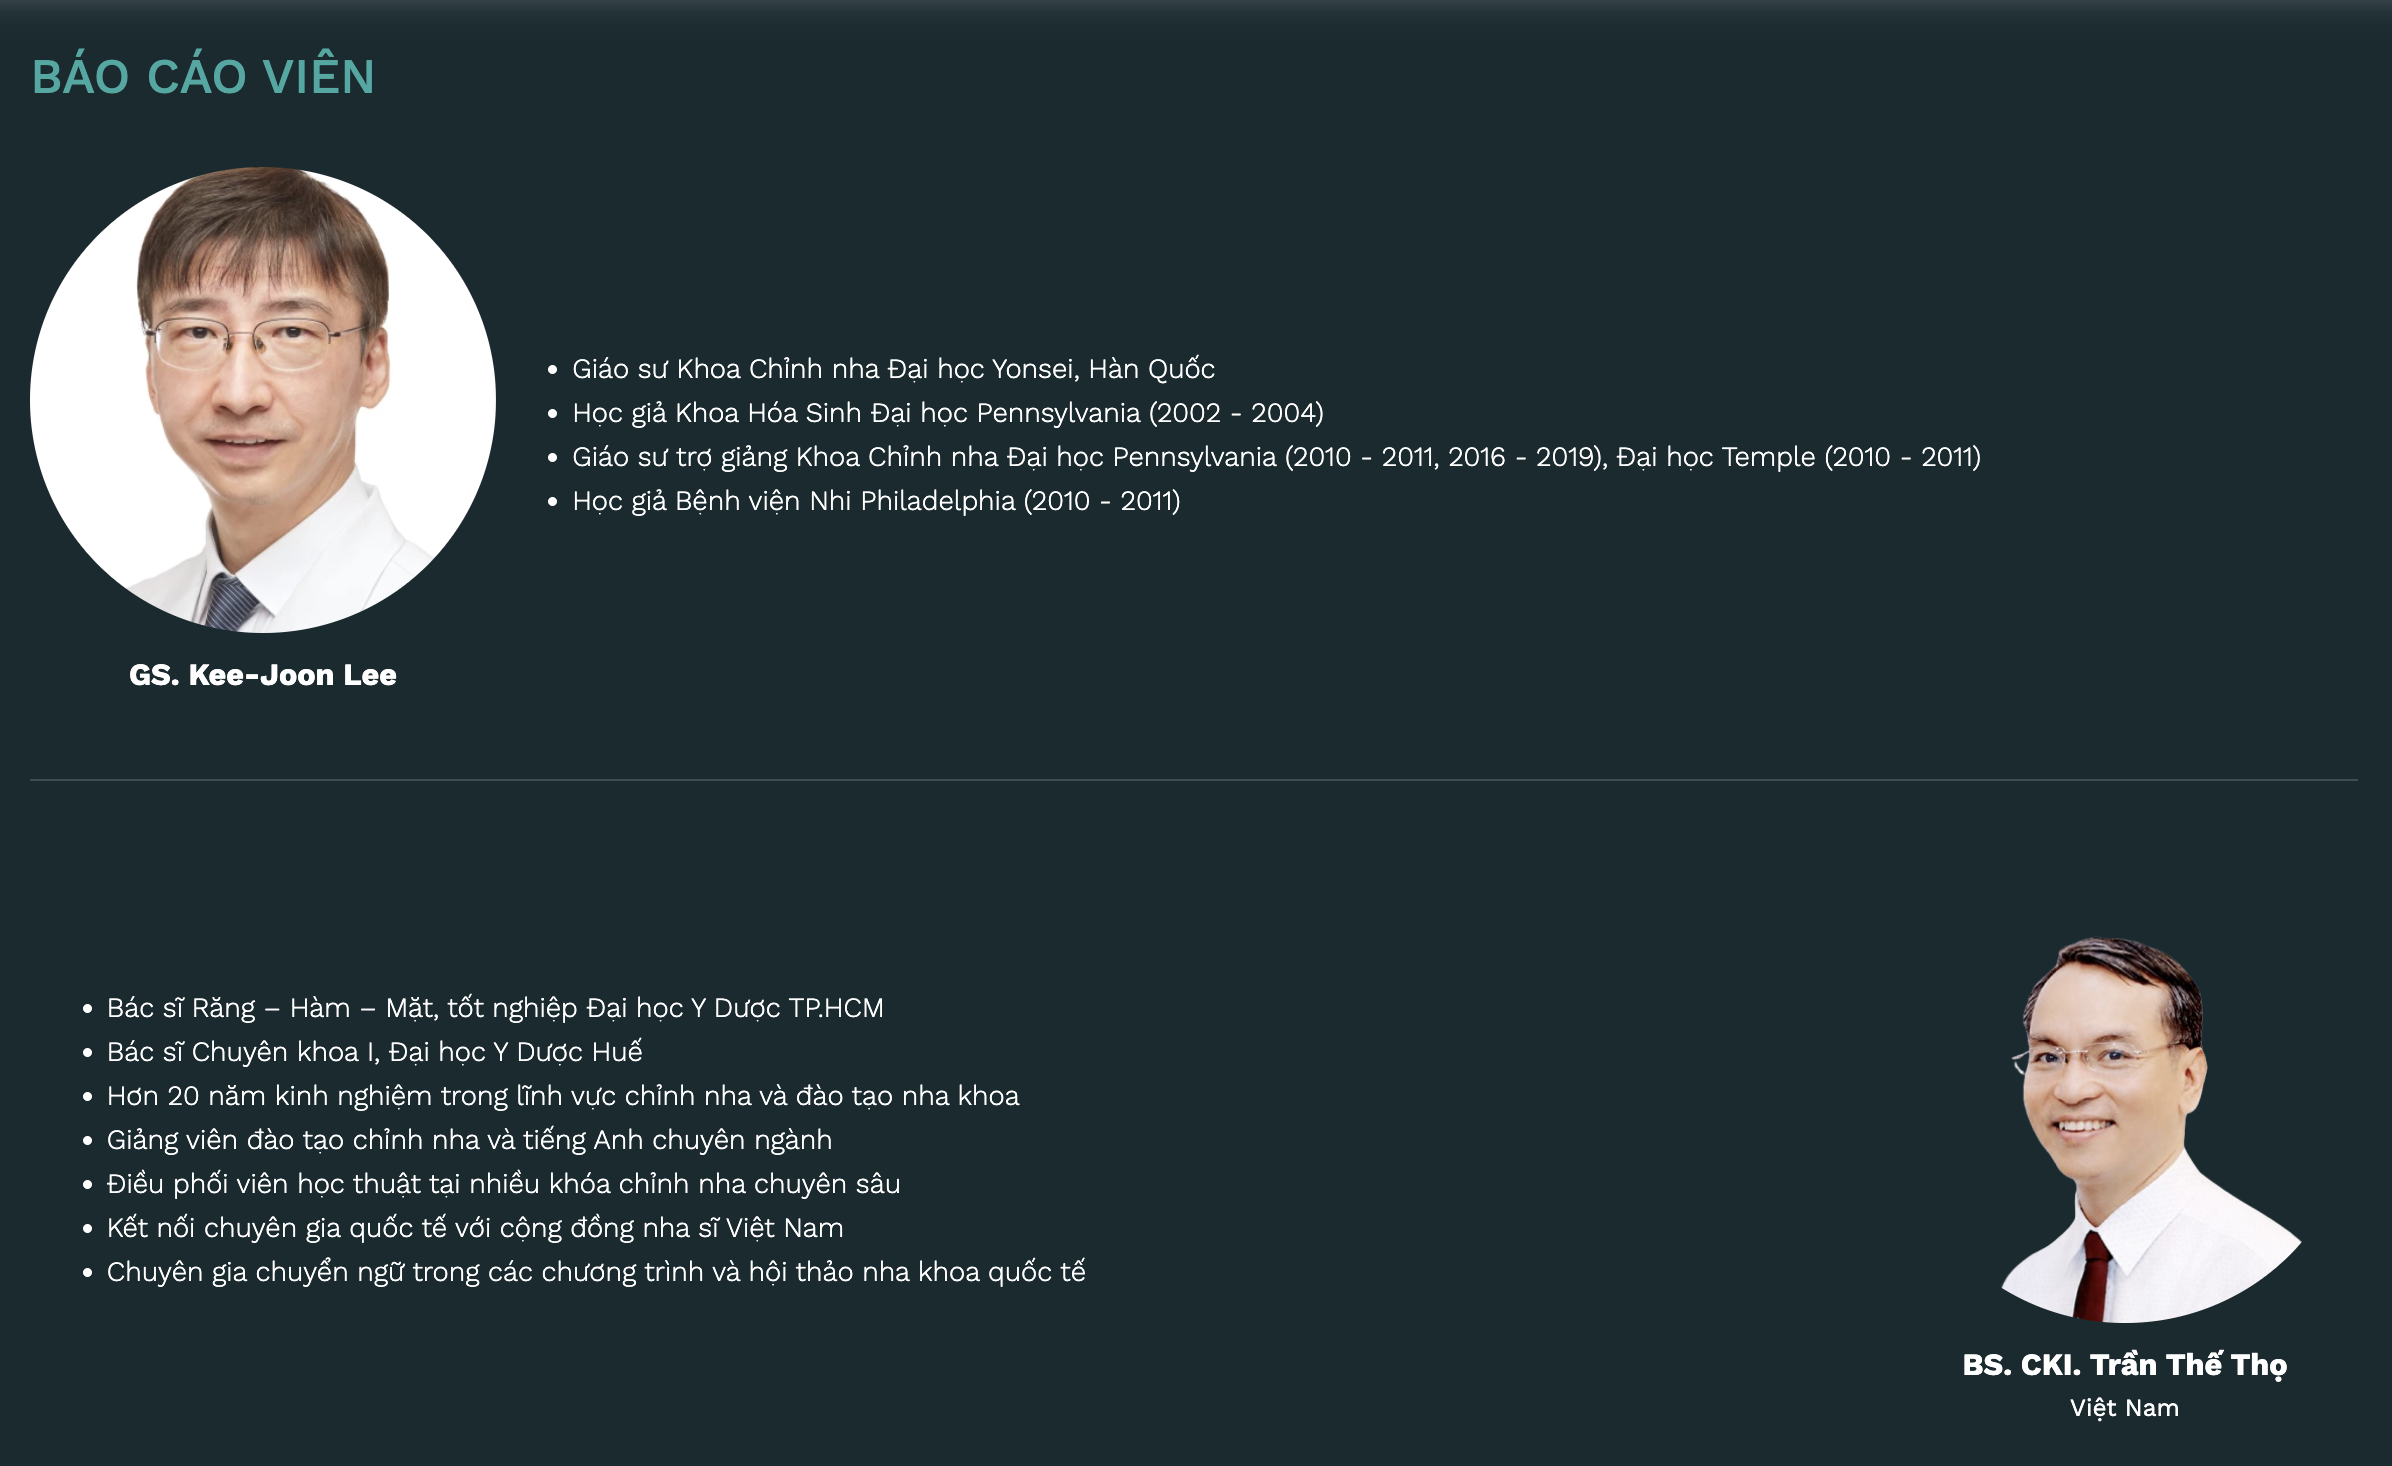Screen dimensions: 2392x1466
Task: Select the GS. Kee-Joon Lee name label
Action: pyautogui.click(x=263, y=675)
